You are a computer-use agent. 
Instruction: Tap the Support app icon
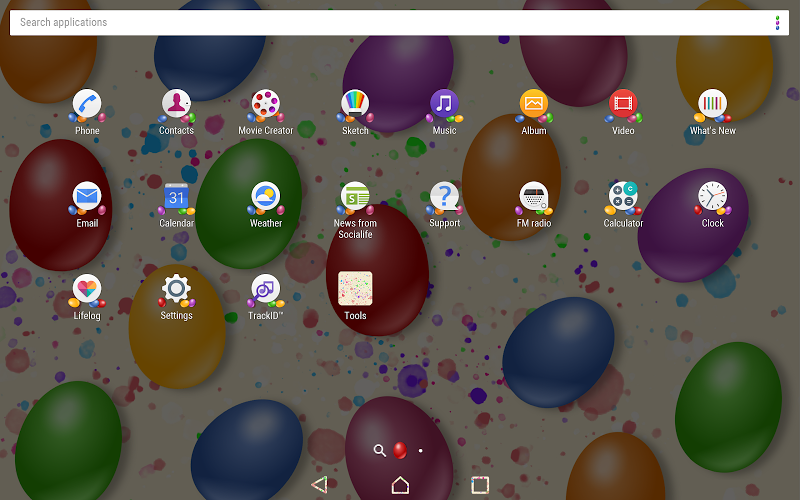[x=444, y=197]
